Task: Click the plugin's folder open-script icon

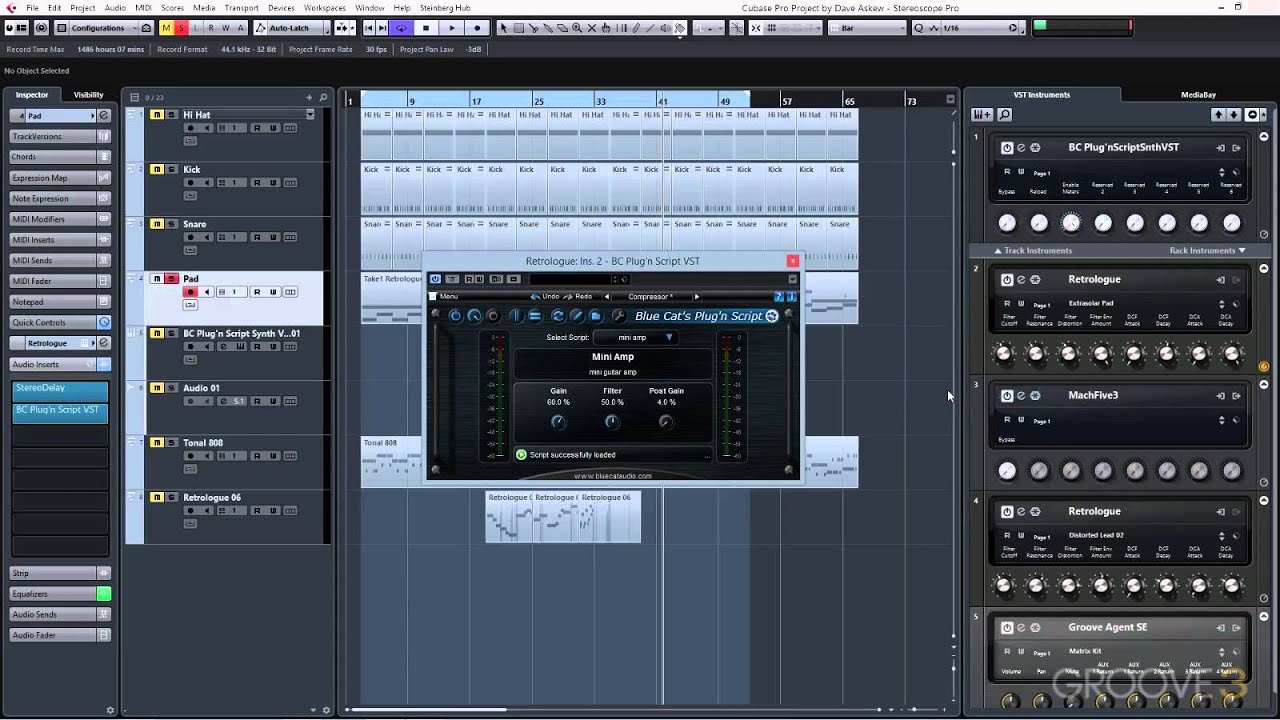Action: click(x=596, y=316)
